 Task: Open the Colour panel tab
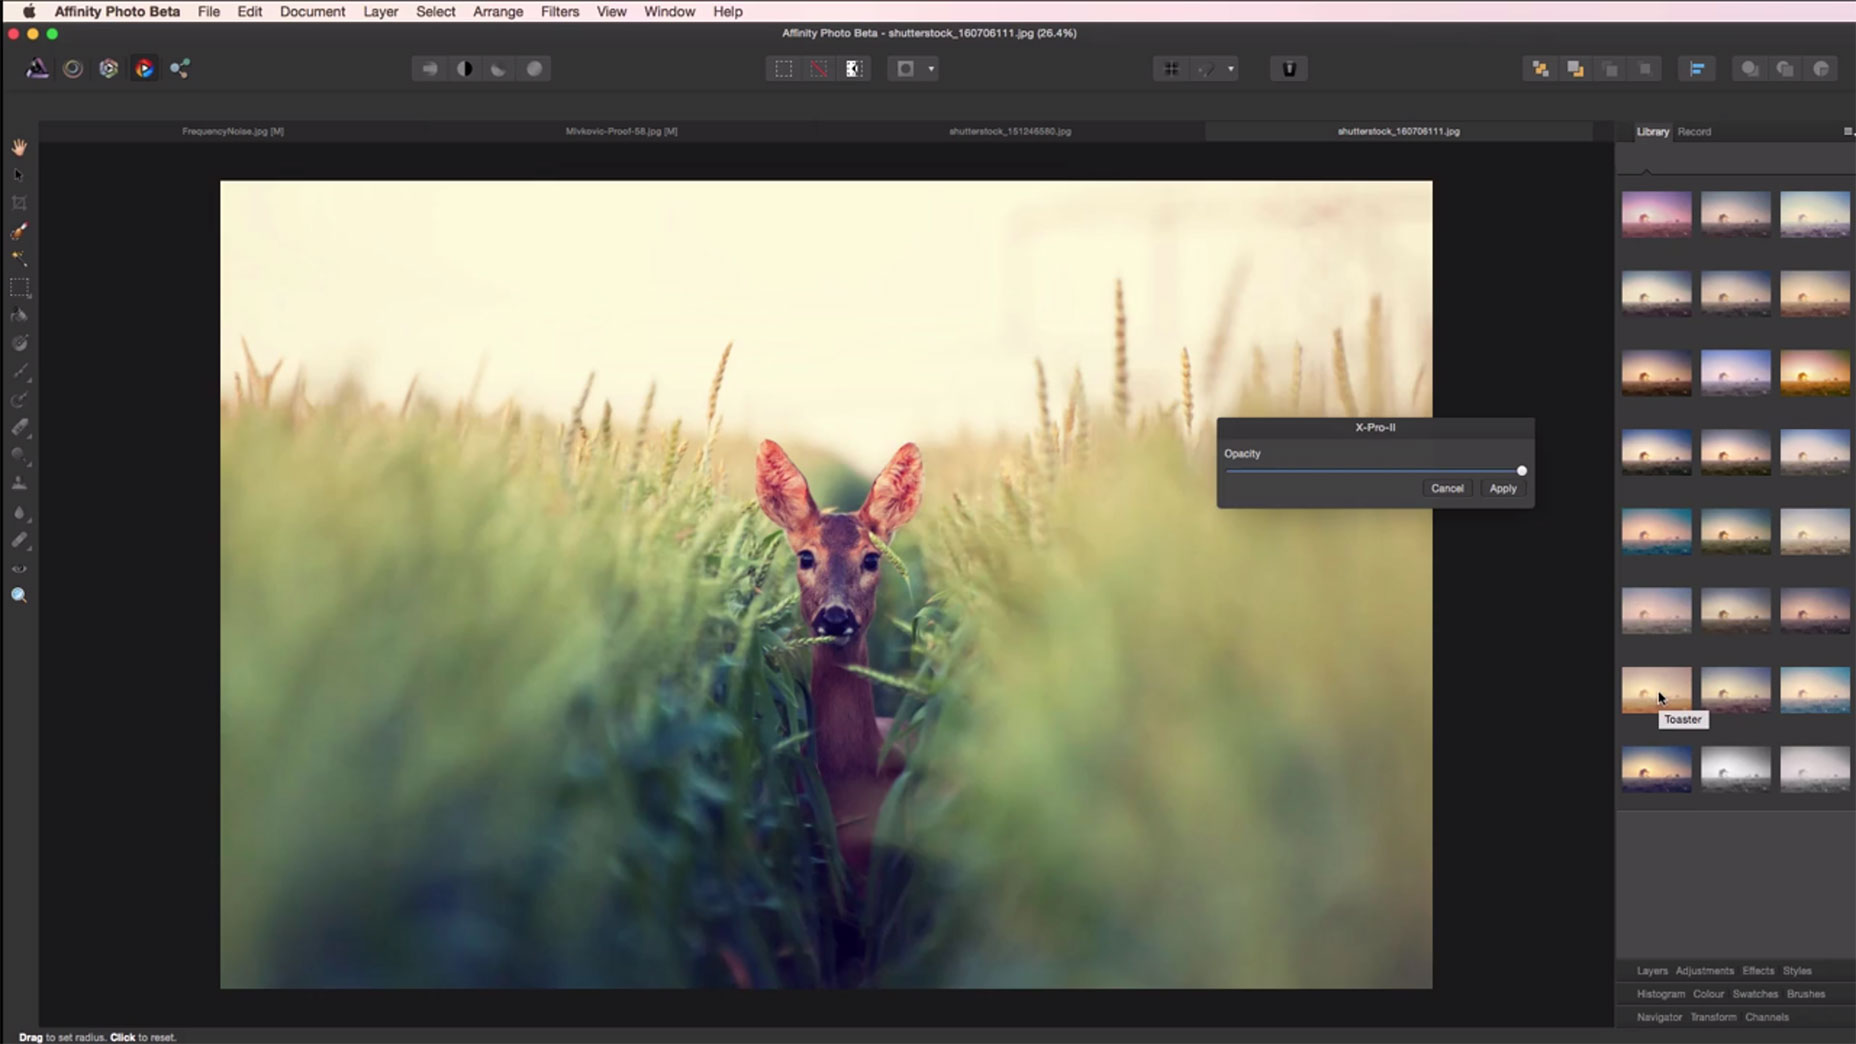point(1708,994)
